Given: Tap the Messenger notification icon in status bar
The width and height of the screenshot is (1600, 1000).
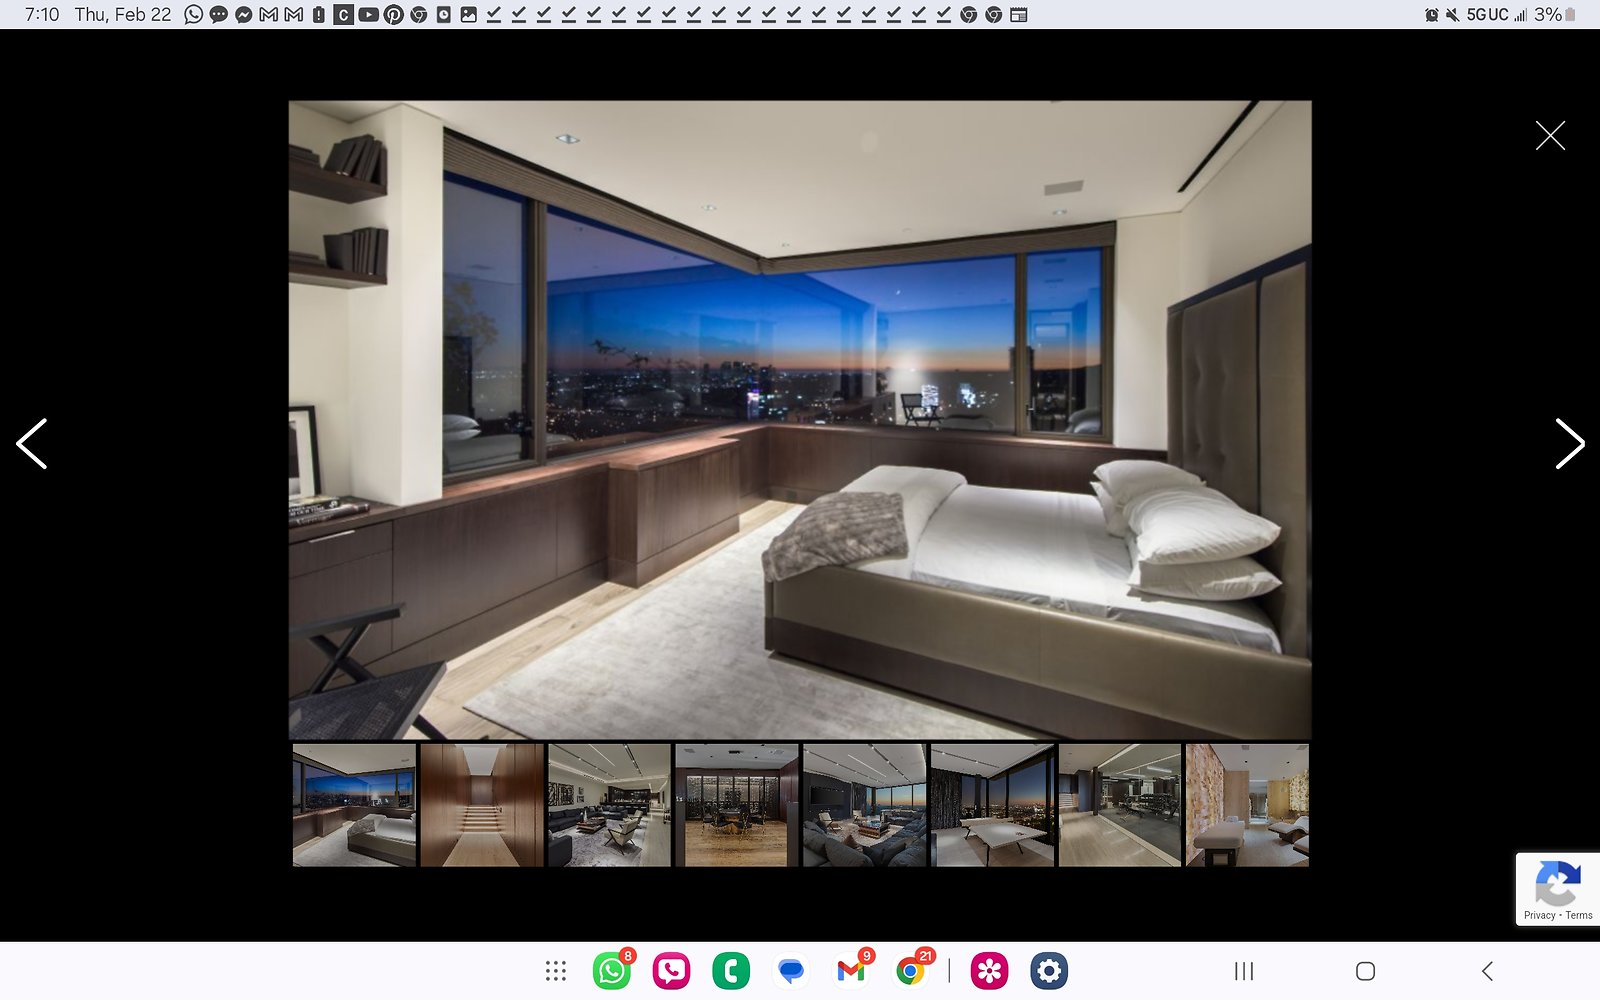Looking at the screenshot, I should pos(243,15).
